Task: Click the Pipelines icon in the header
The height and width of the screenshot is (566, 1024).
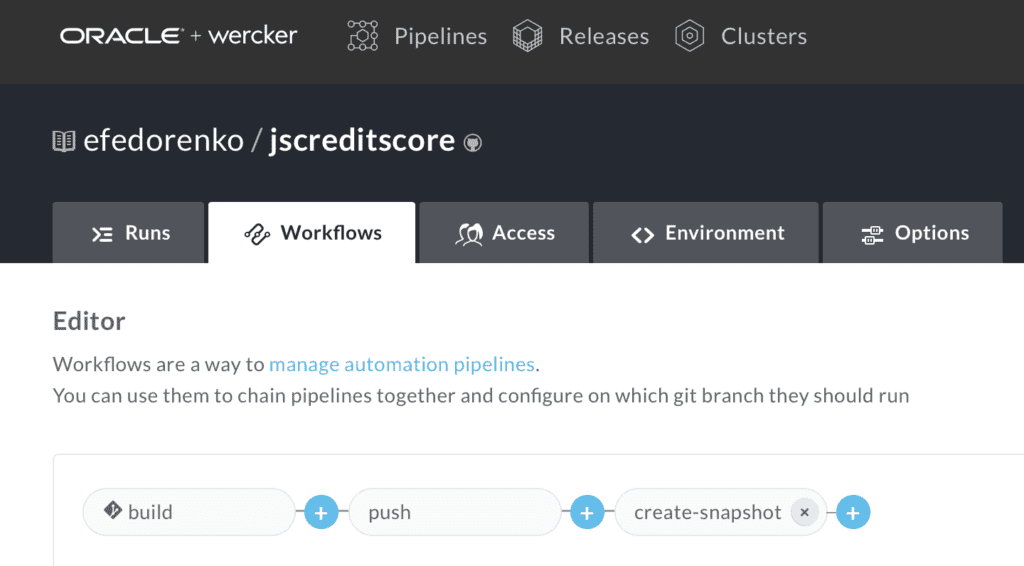Action: coord(362,35)
